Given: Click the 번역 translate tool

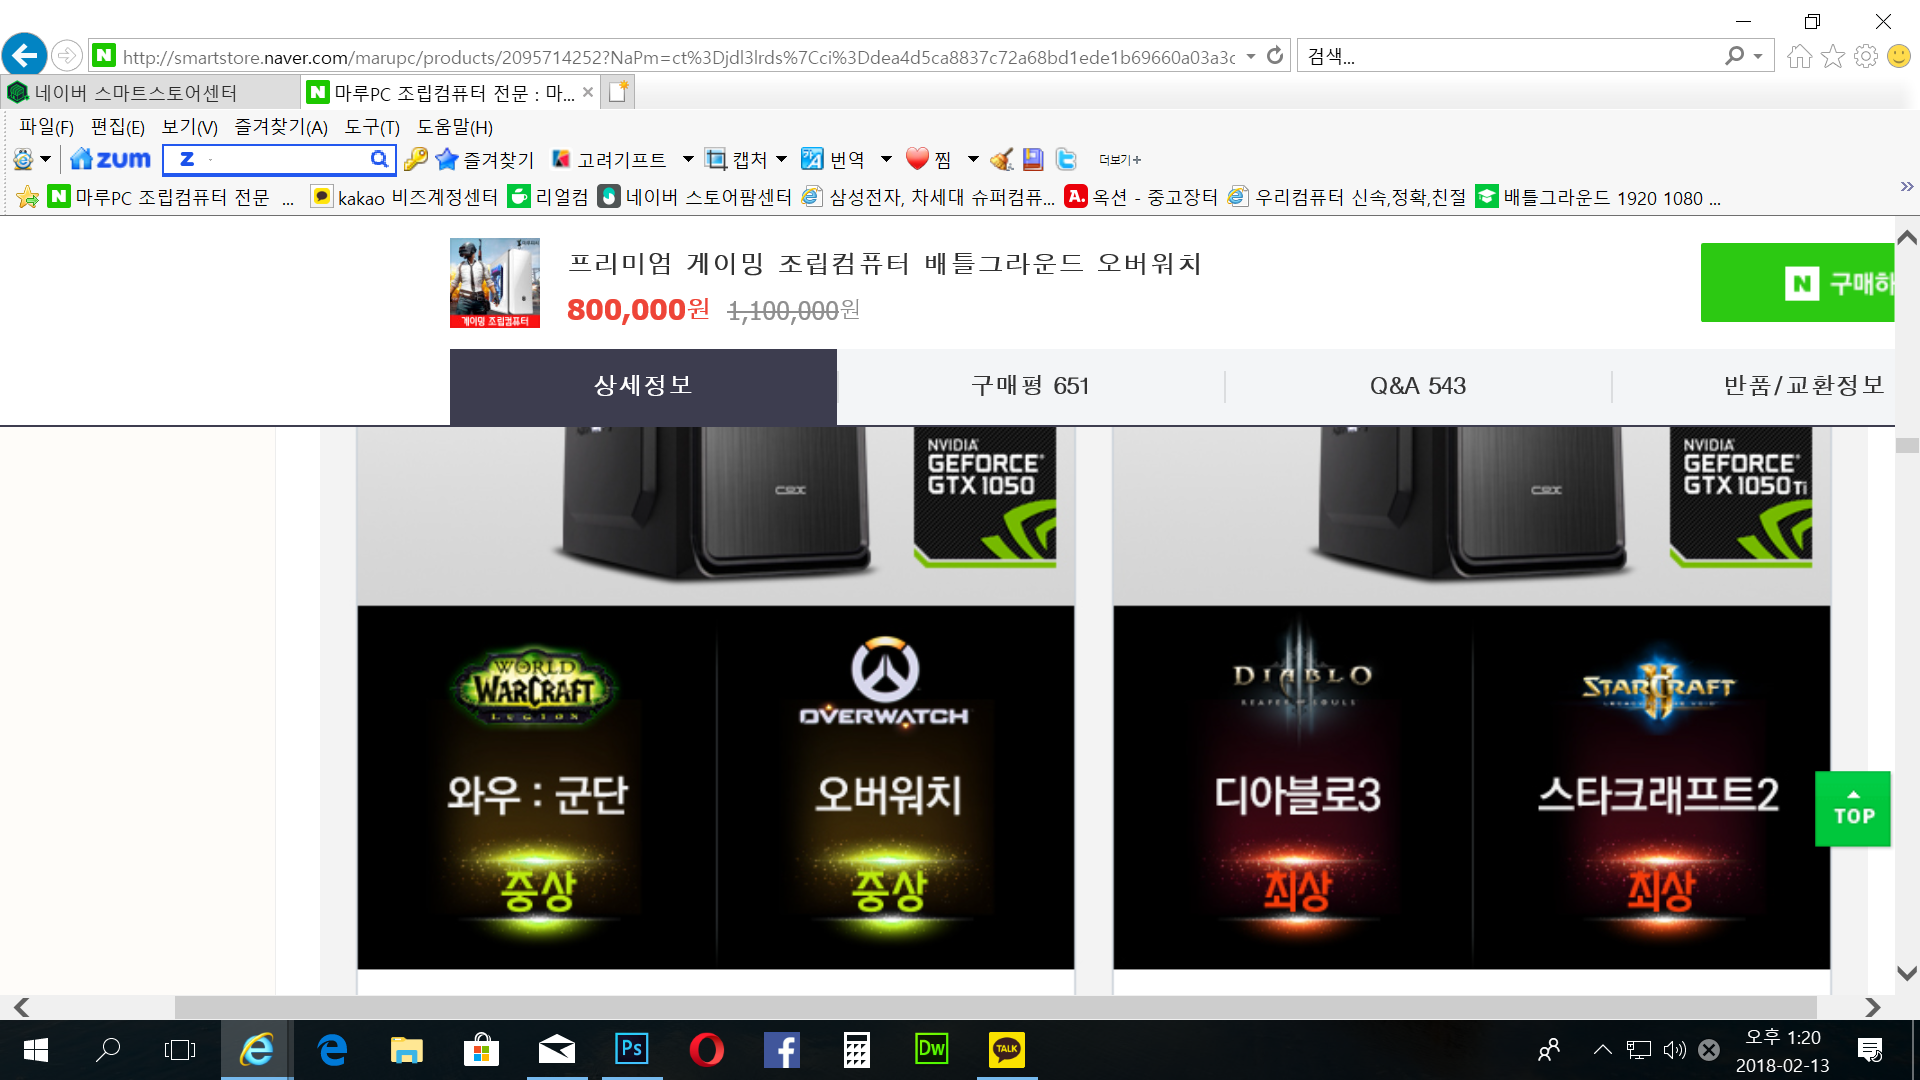Looking at the screenshot, I should tap(833, 160).
